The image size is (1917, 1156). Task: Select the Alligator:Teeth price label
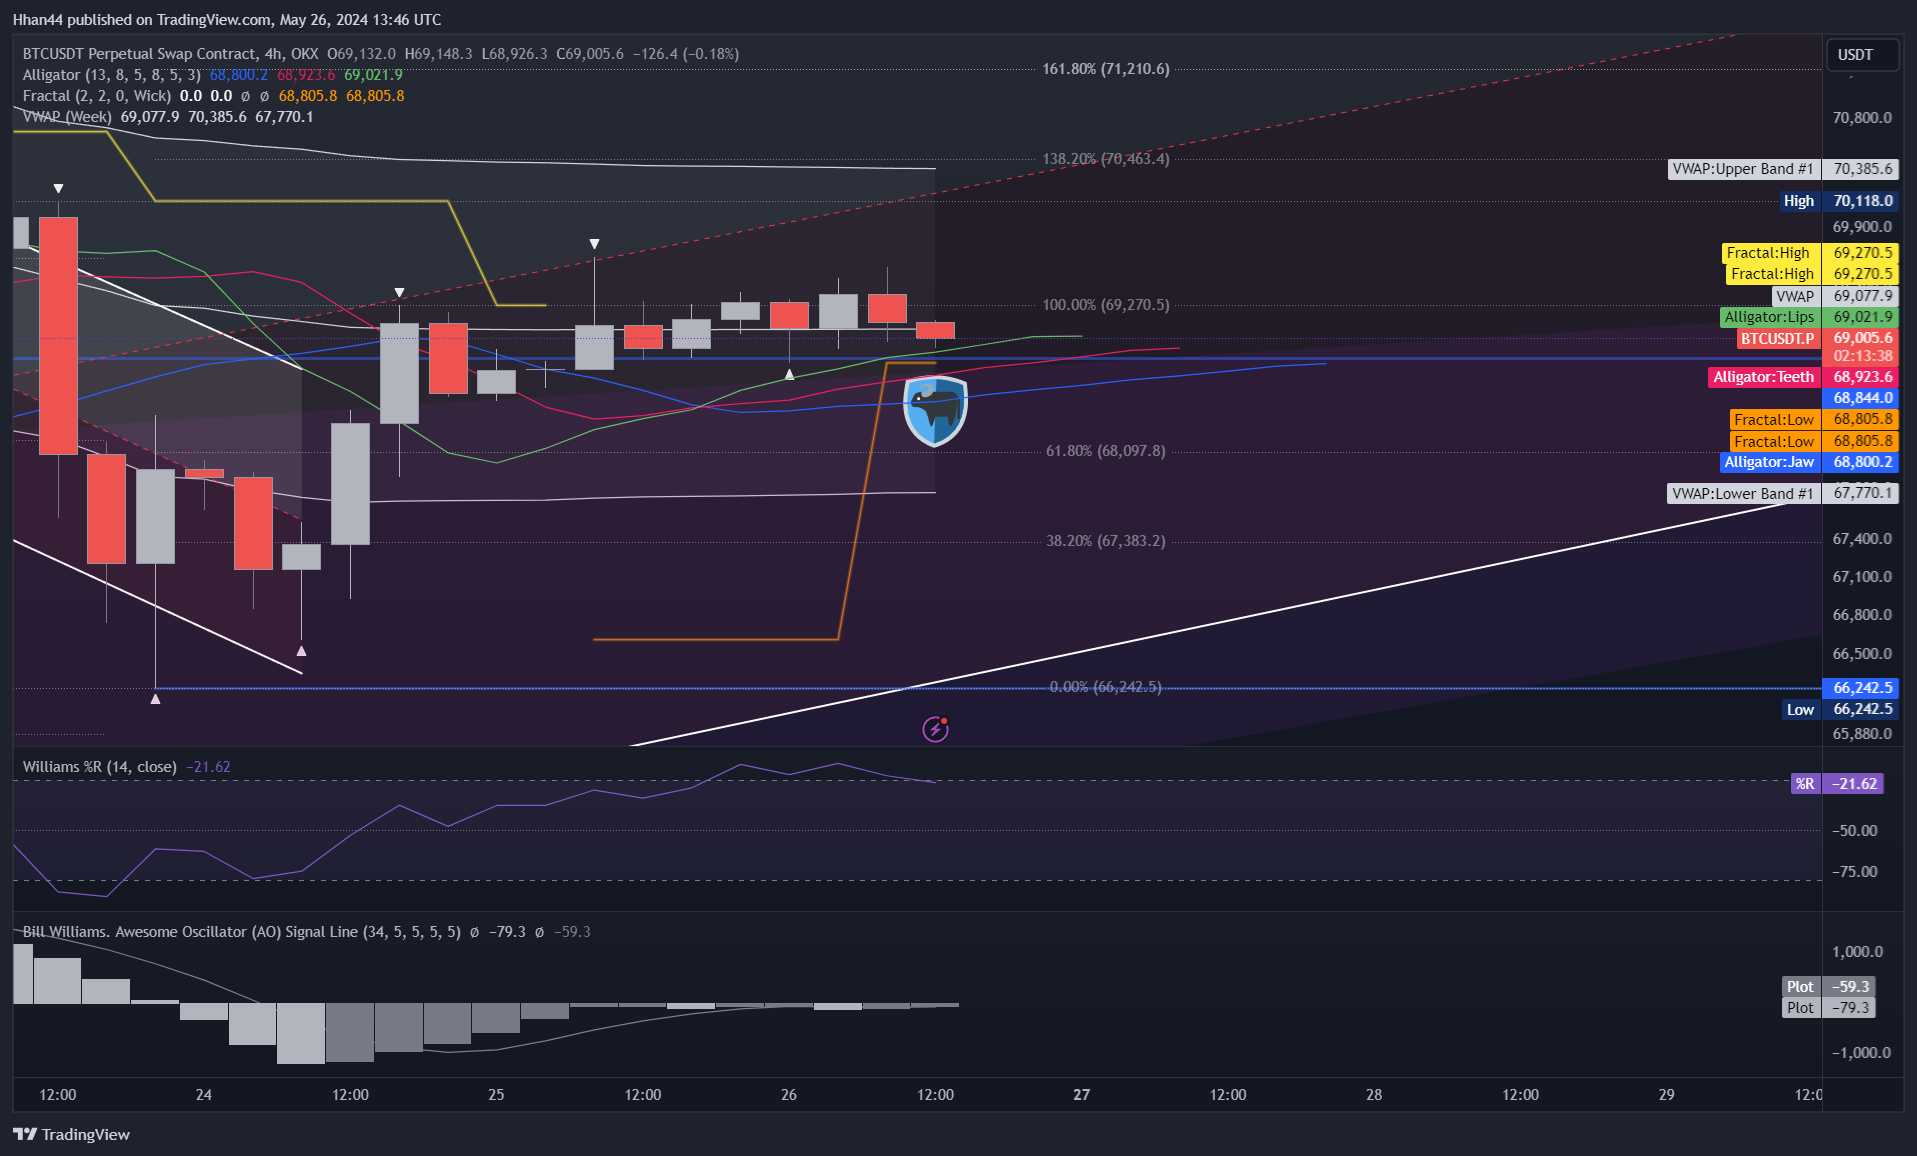pyautogui.click(x=1803, y=377)
